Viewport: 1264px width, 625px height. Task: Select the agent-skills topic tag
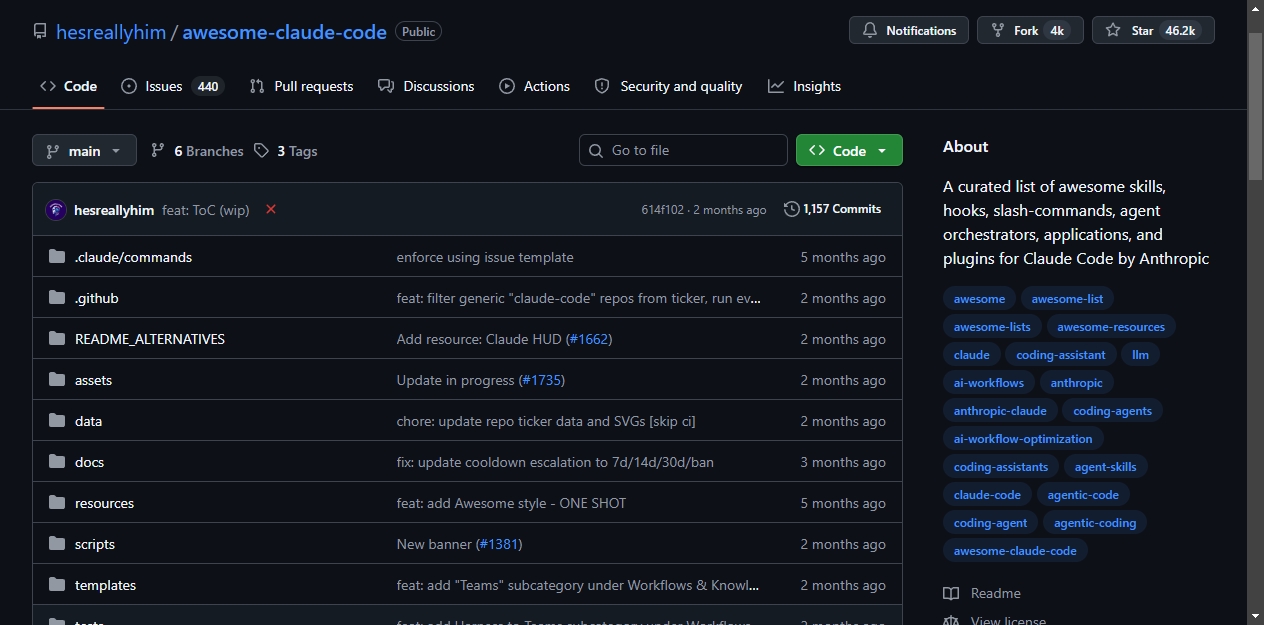point(1105,467)
